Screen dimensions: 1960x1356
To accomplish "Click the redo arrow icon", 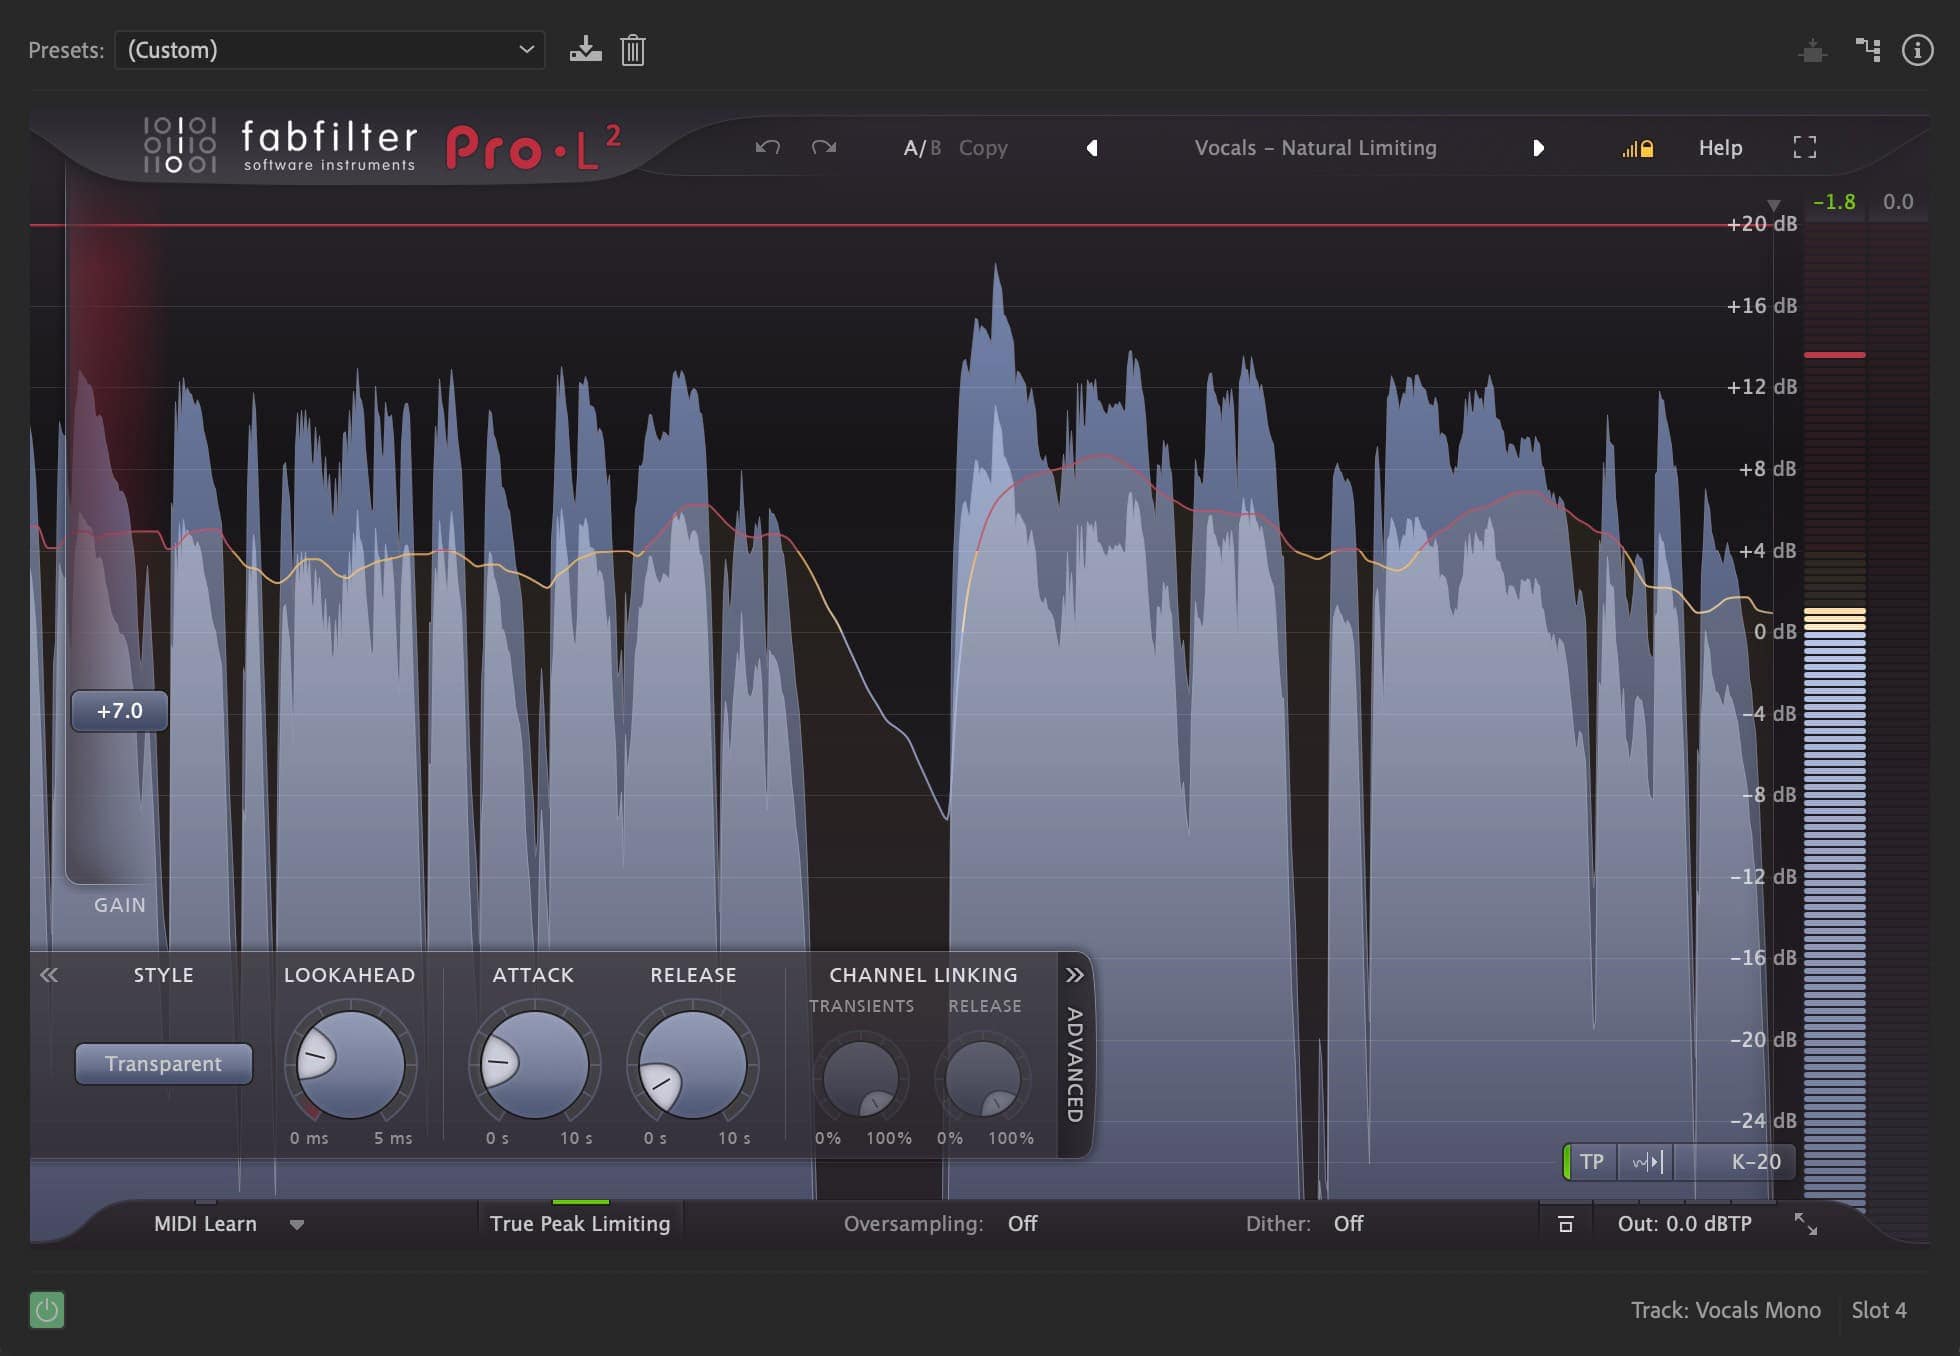I will coord(824,148).
